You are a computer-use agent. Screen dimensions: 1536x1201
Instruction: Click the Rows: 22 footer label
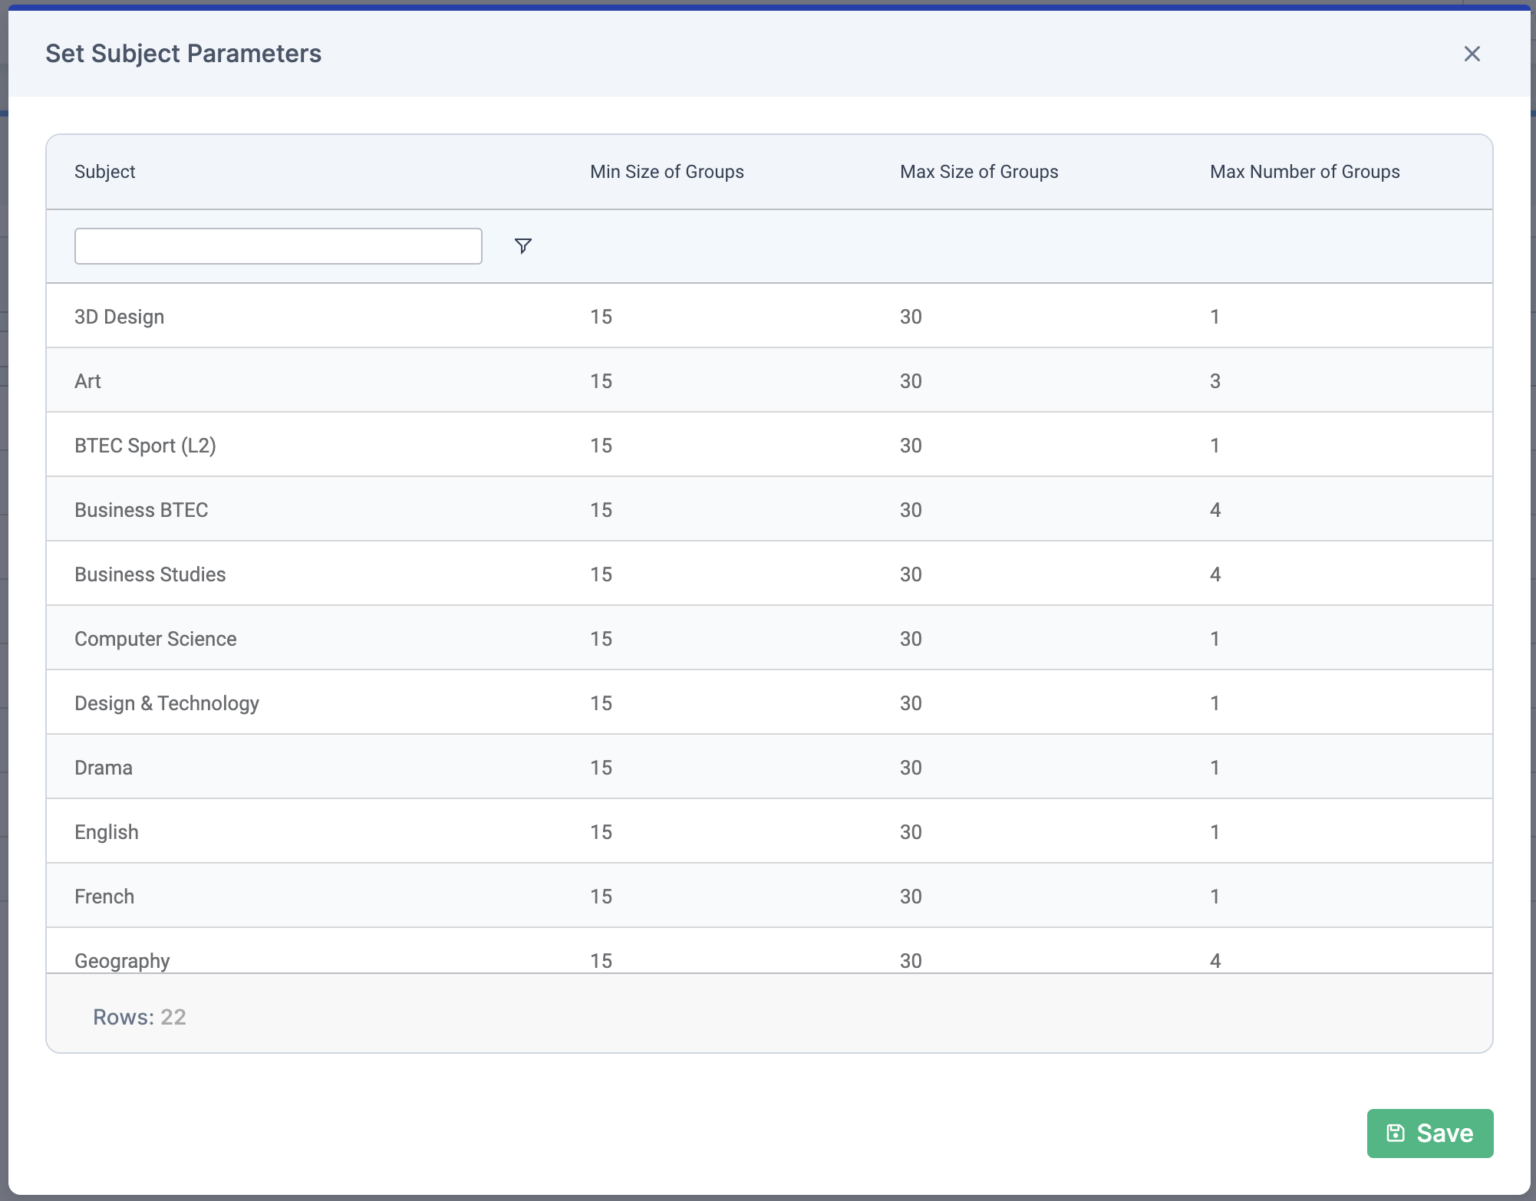coord(139,1016)
